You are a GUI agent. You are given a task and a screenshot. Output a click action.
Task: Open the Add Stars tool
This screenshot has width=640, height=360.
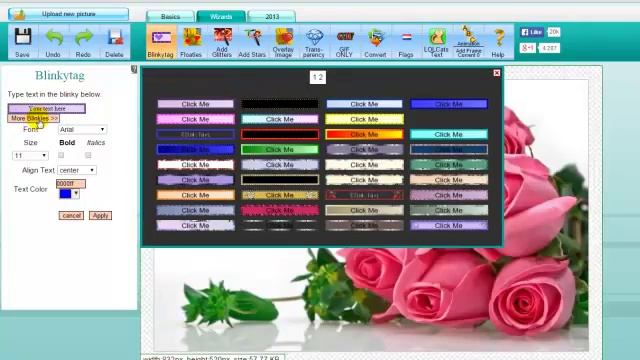[x=252, y=42]
